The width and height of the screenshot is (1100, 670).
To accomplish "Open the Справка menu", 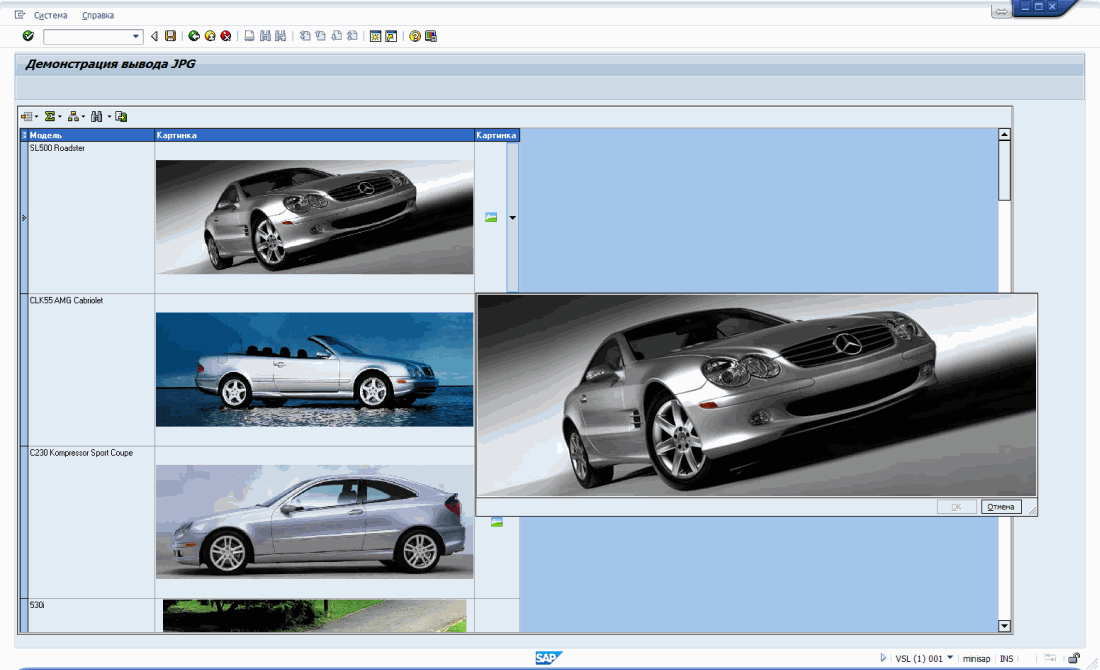I will tap(98, 15).
